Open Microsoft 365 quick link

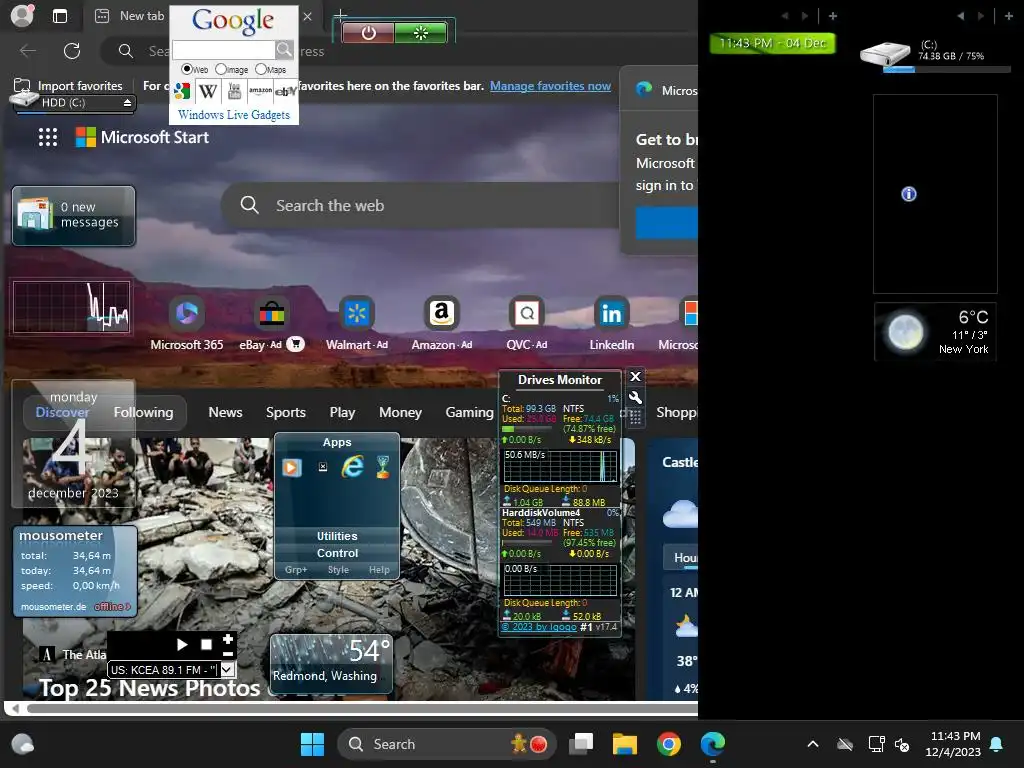point(187,324)
